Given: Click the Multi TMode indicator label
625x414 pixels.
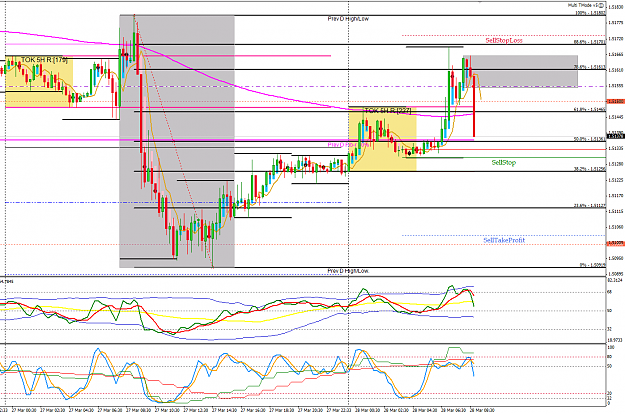Looking at the screenshot, I should pyautogui.click(x=586, y=5).
